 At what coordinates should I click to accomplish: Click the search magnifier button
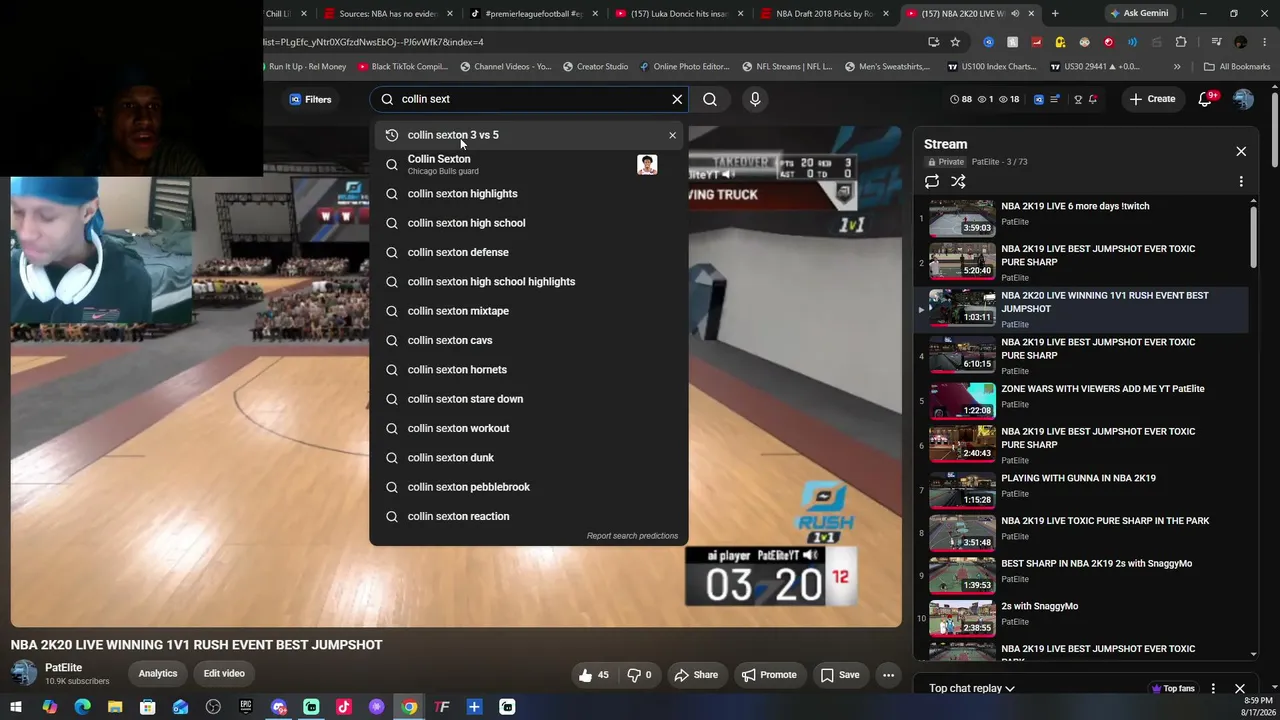[709, 99]
